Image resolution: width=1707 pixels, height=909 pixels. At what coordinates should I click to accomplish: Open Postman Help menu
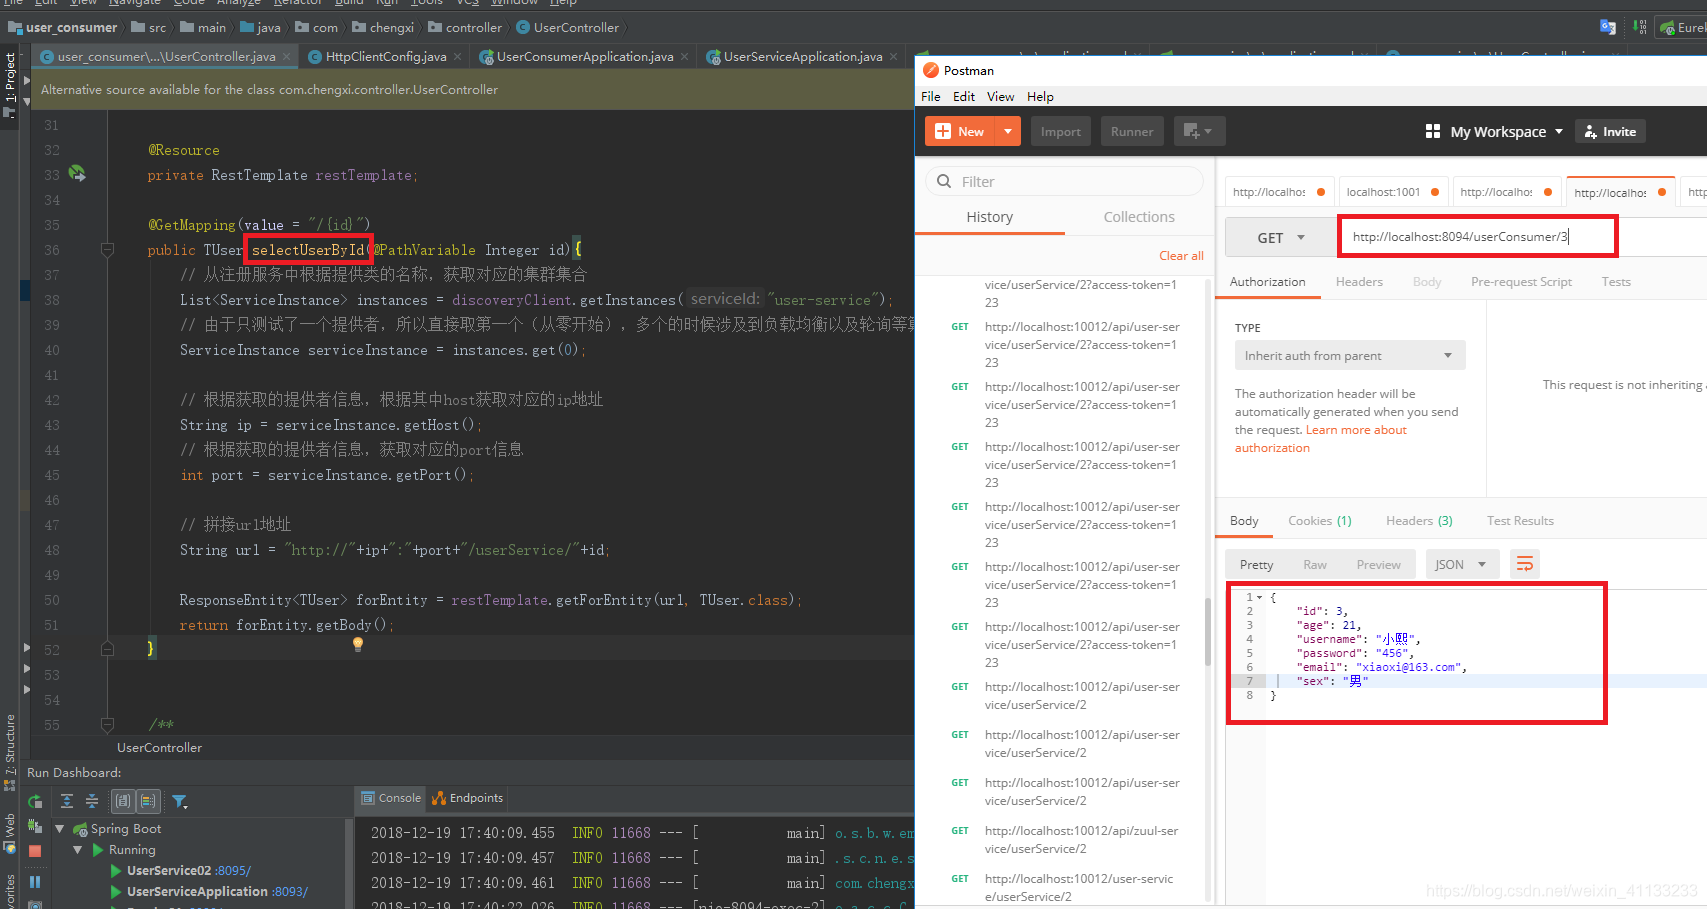[1040, 97]
